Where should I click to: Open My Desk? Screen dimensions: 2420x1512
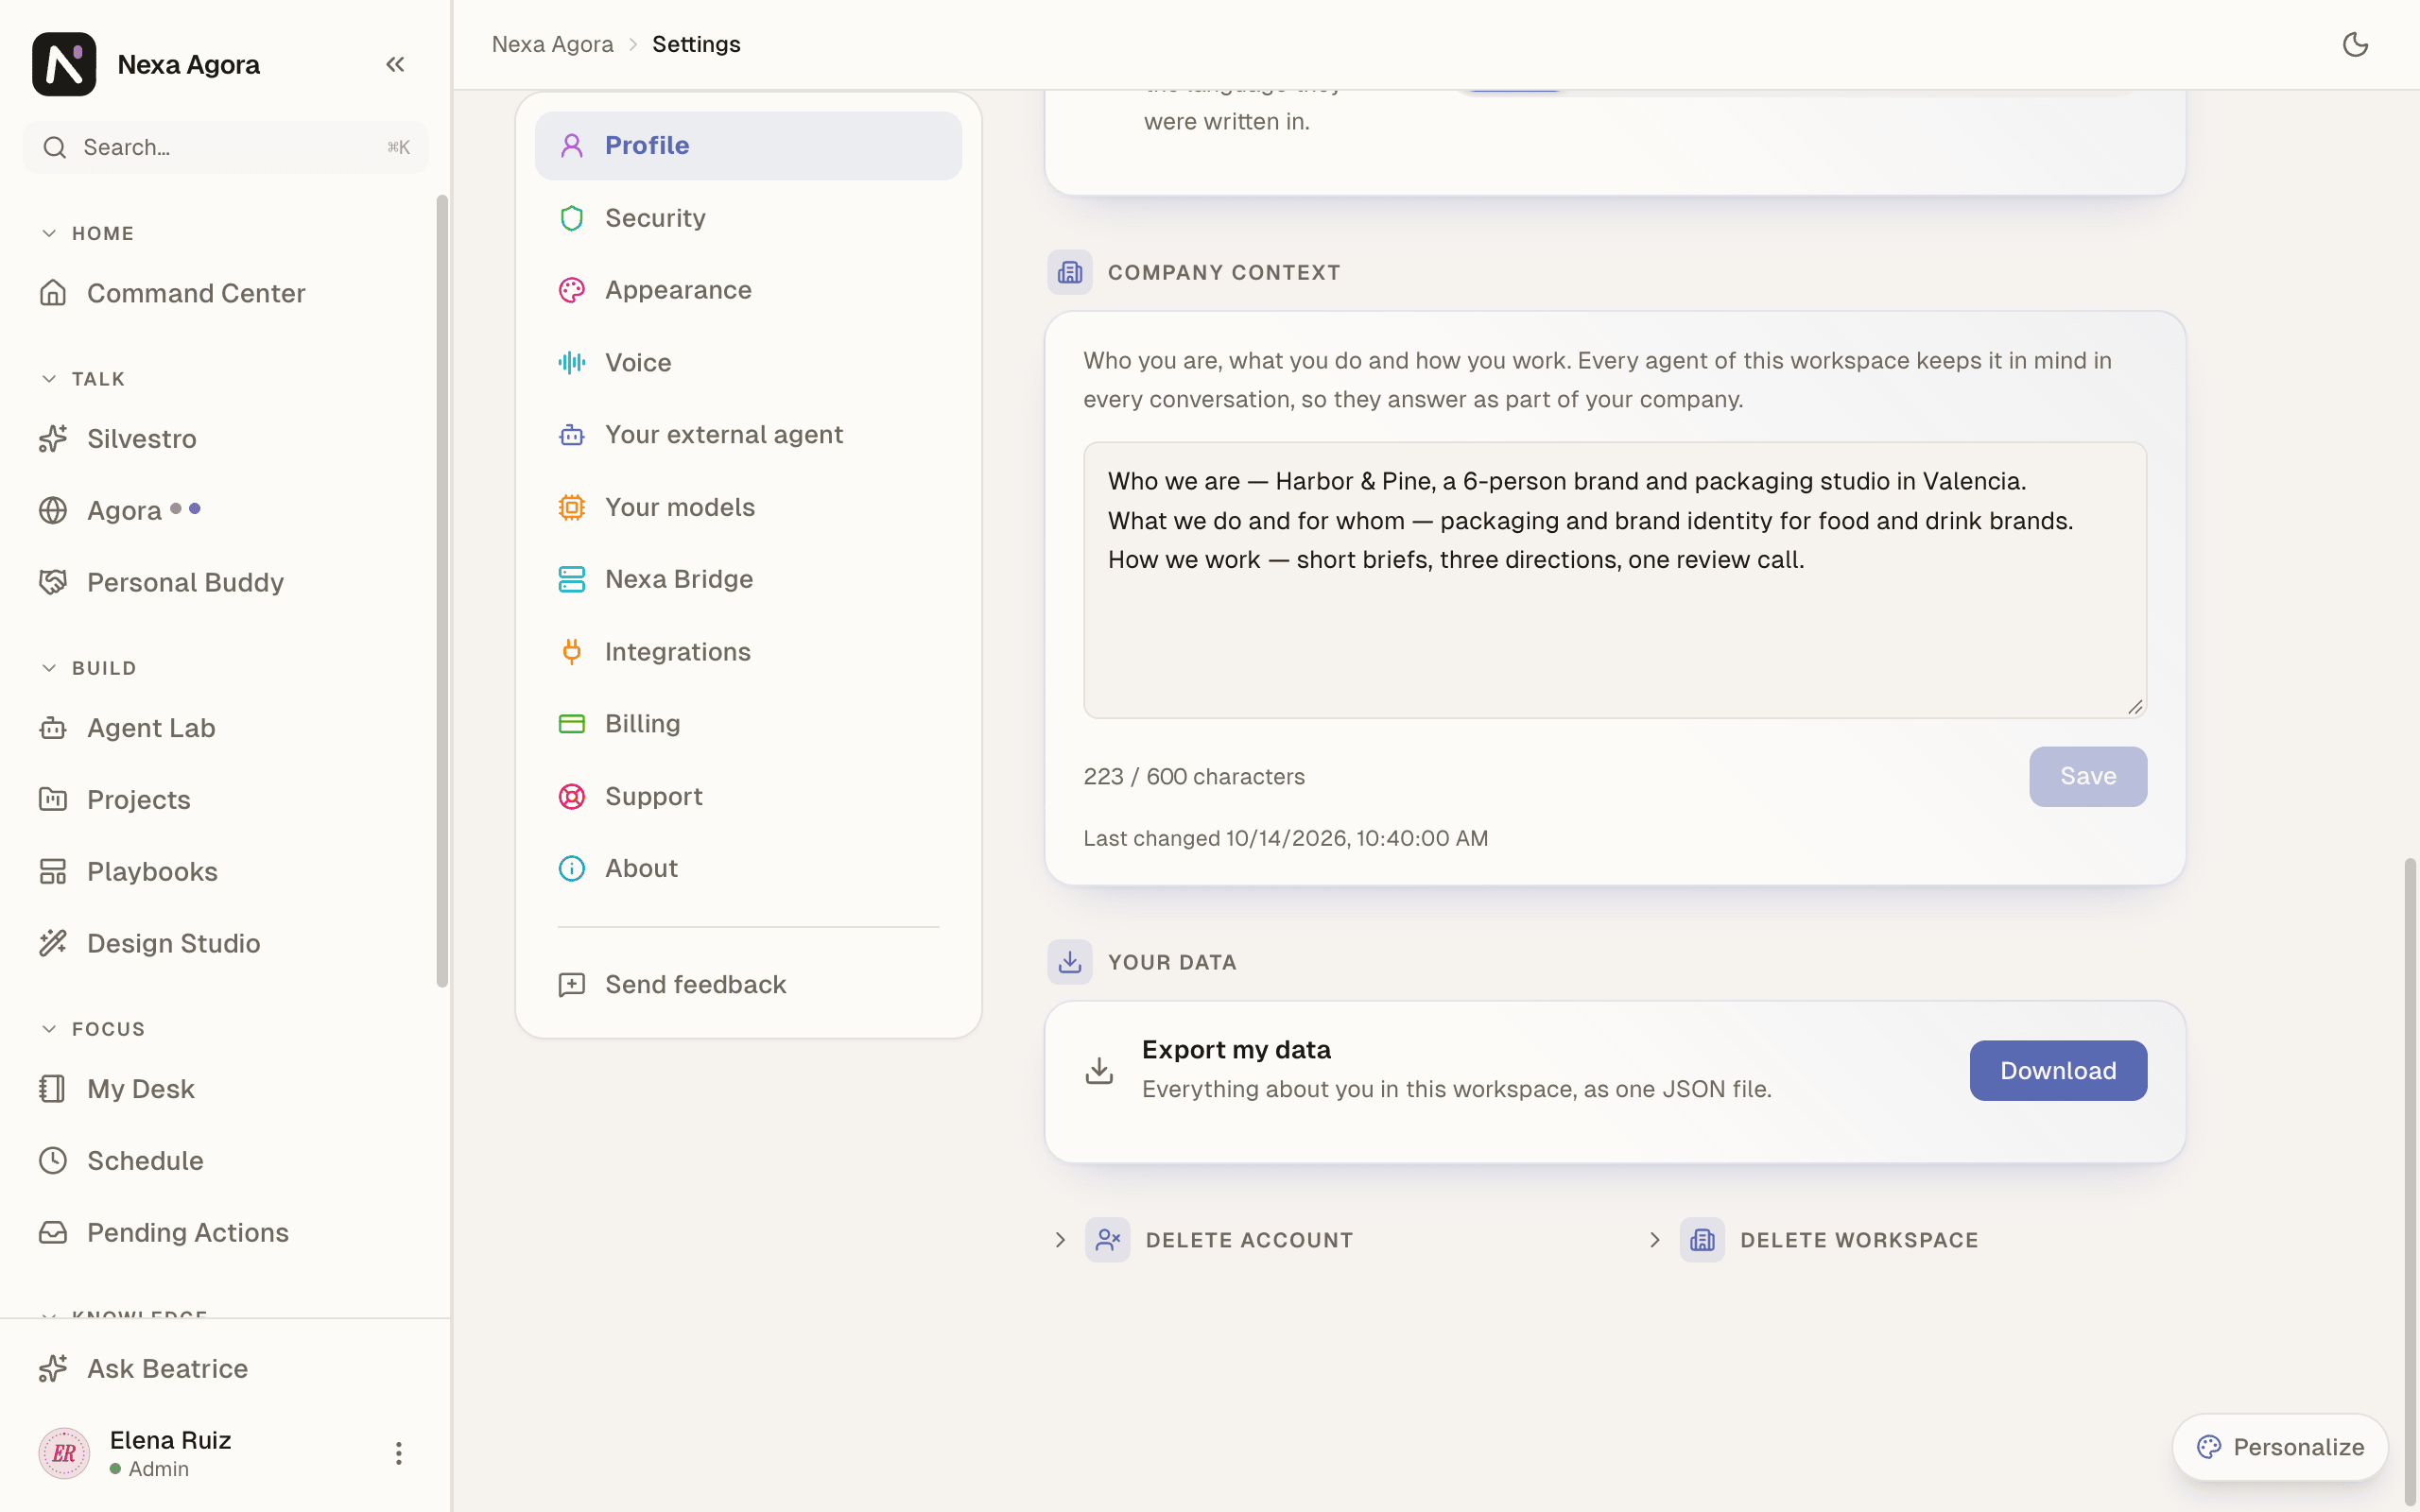point(225,1088)
